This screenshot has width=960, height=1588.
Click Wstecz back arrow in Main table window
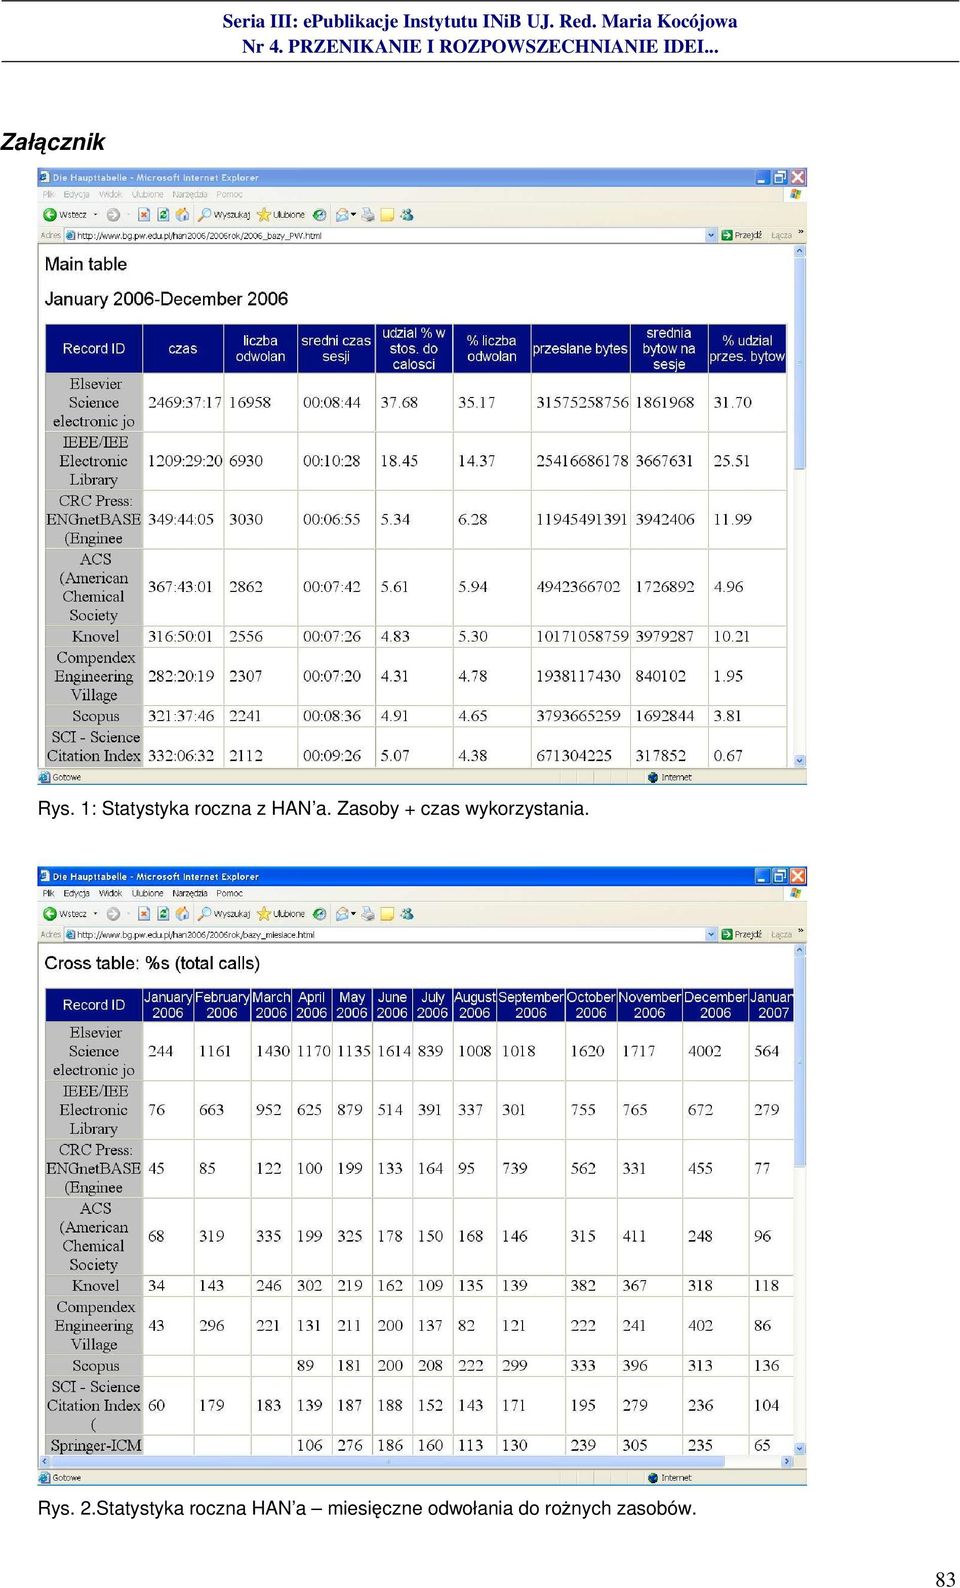[50, 215]
